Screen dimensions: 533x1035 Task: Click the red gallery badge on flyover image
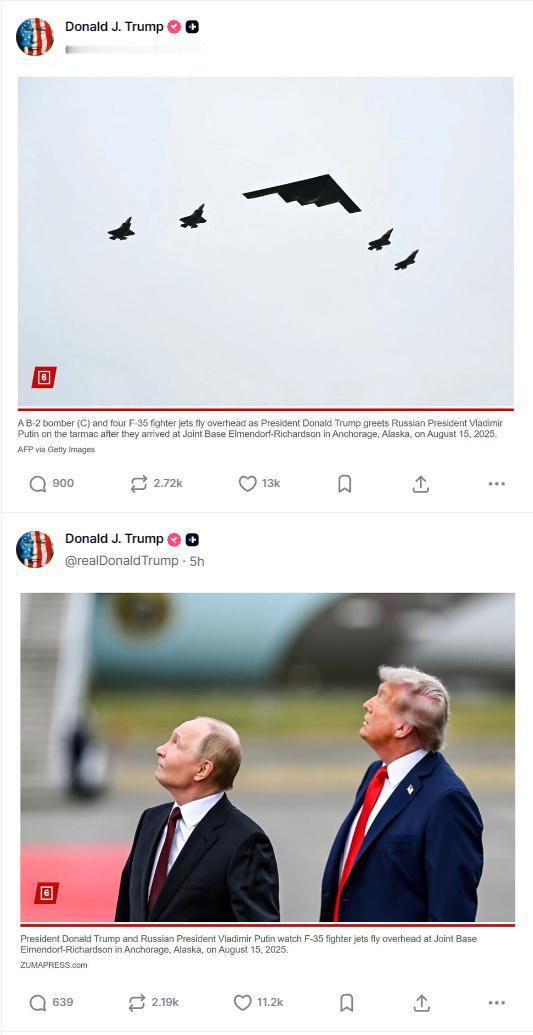pyautogui.click(x=44, y=377)
